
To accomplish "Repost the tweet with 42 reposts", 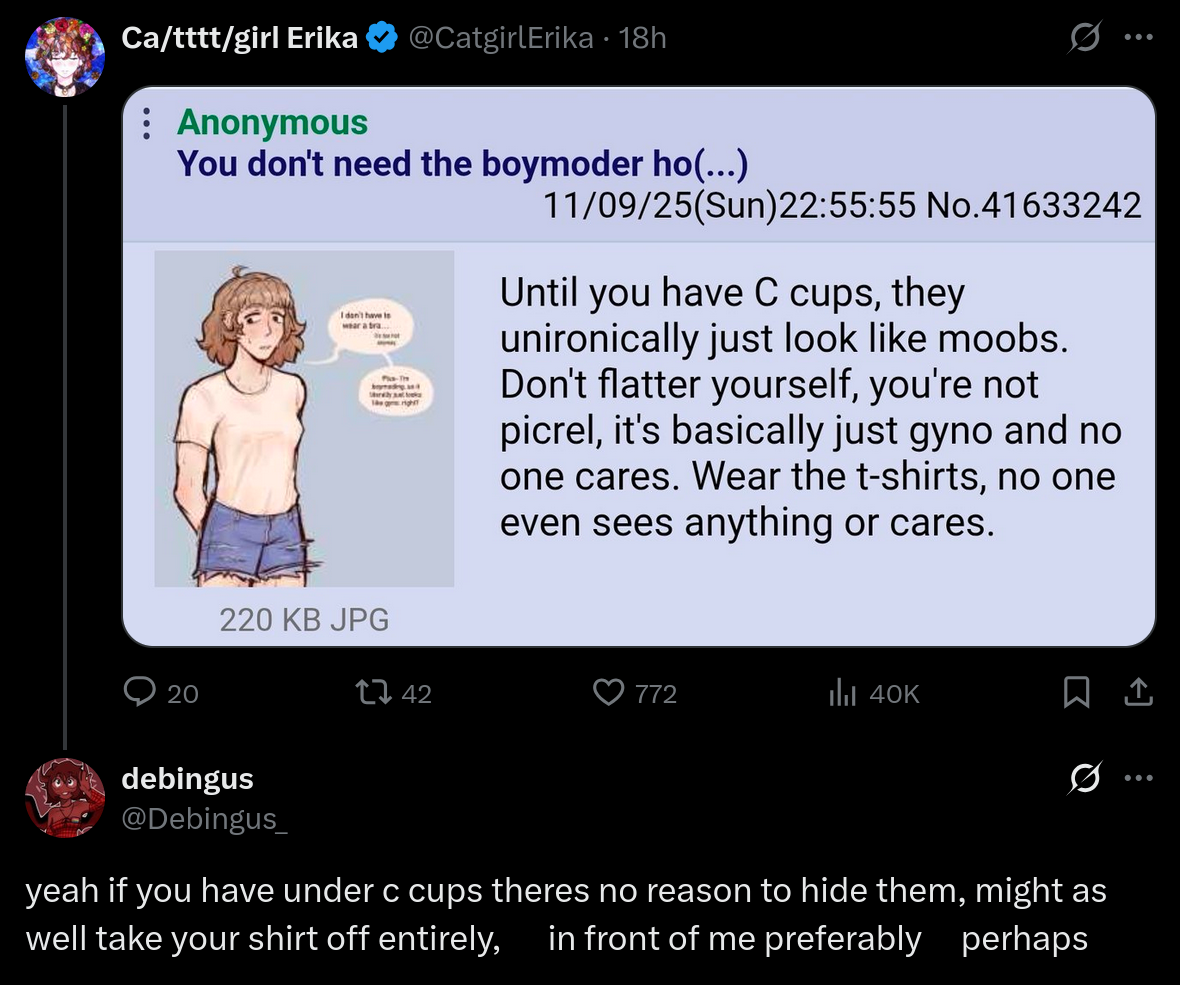I will tap(375, 692).
